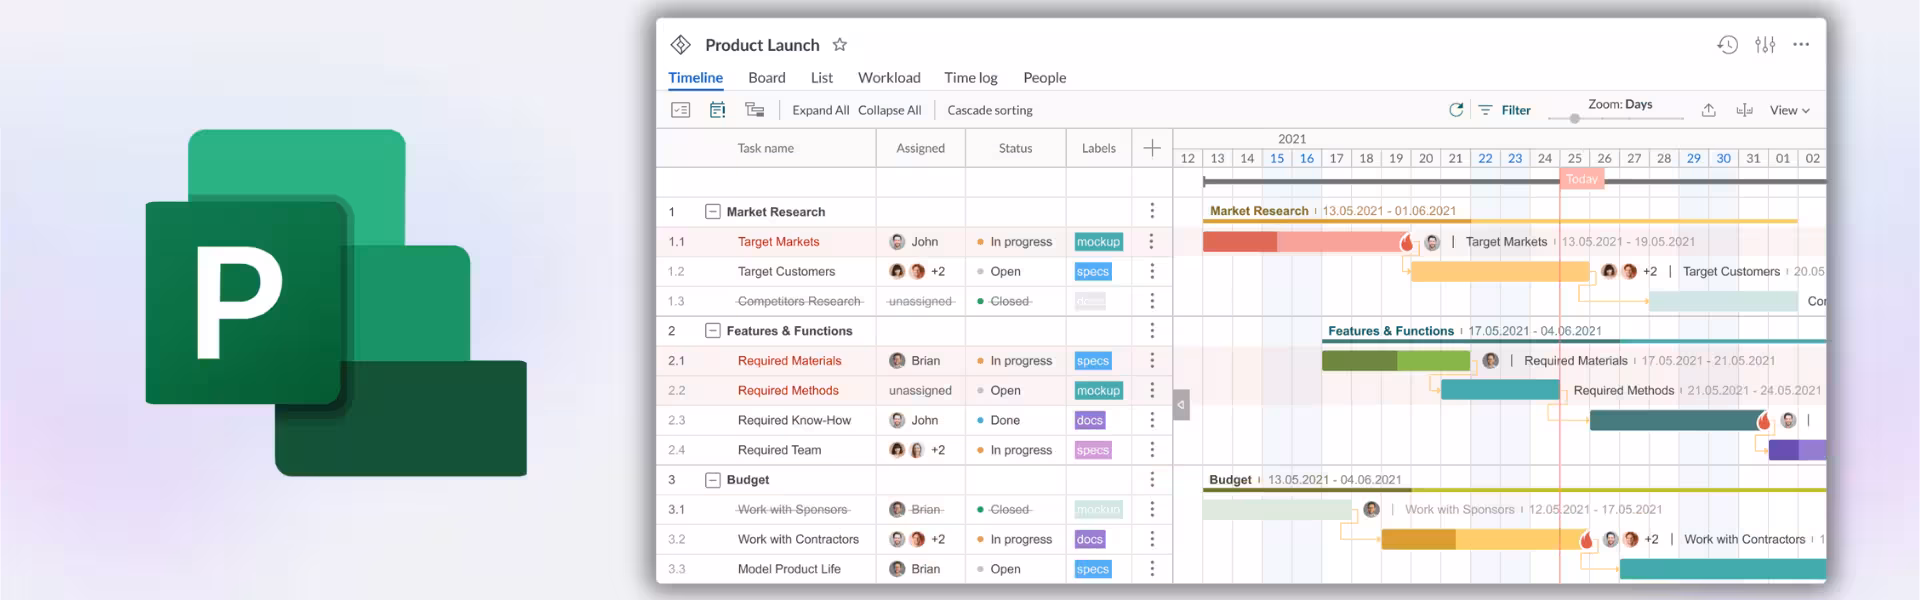Star the Product Launch project as favorite

840,45
